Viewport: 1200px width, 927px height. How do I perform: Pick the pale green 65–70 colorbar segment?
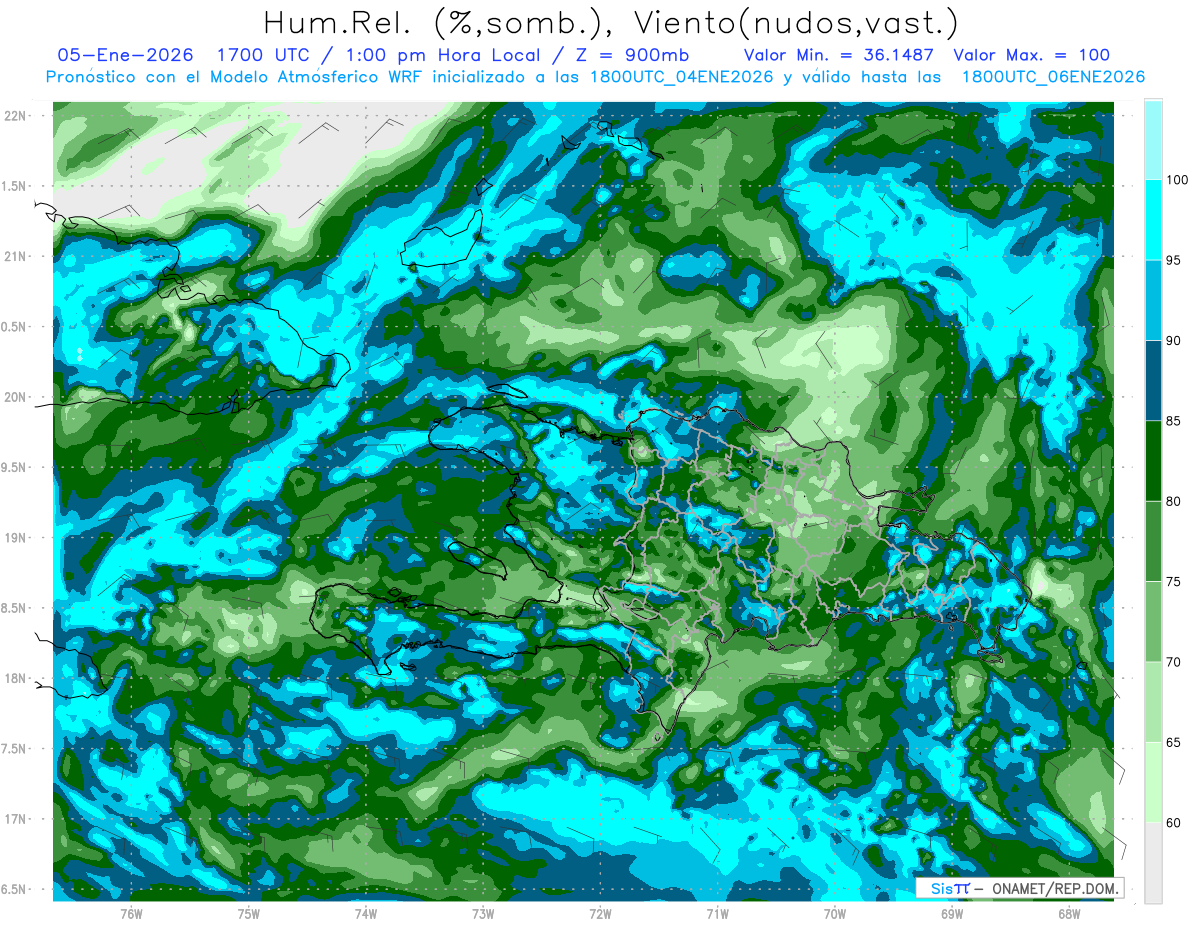click(x=1153, y=701)
